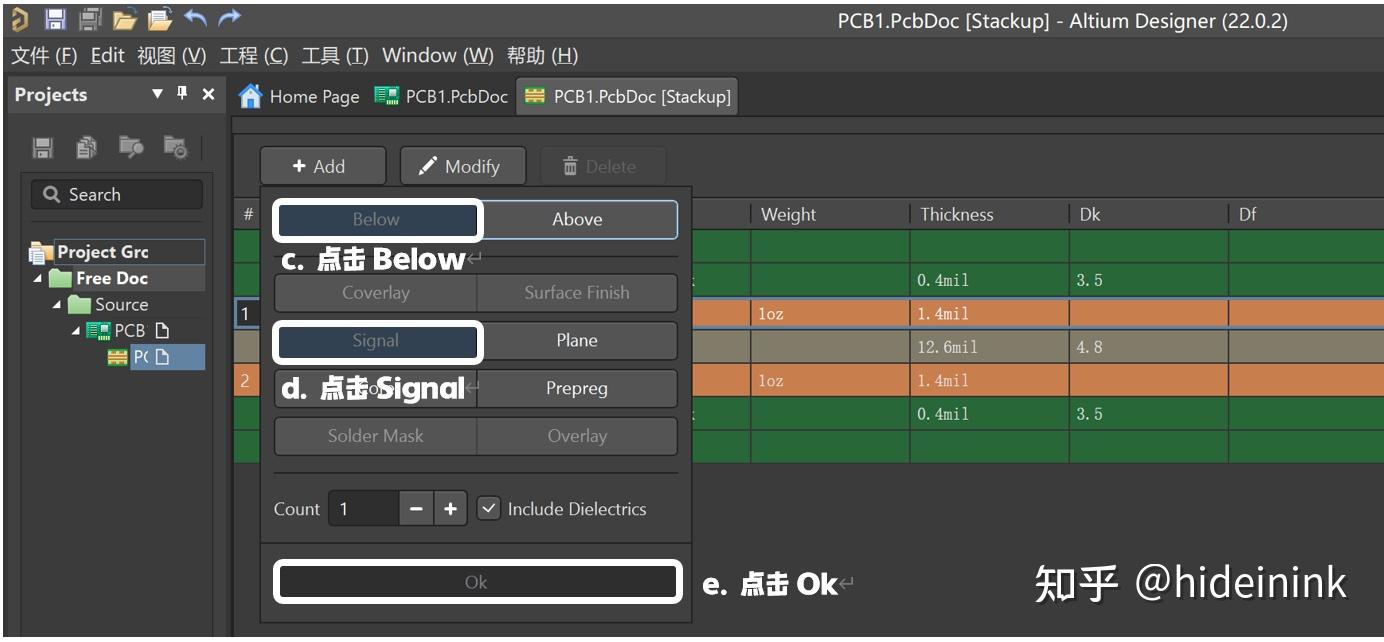The height and width of the screenshot is (642, 1384).
Task: Click the Explore project folder icon
Action: [x=131, y=147]
